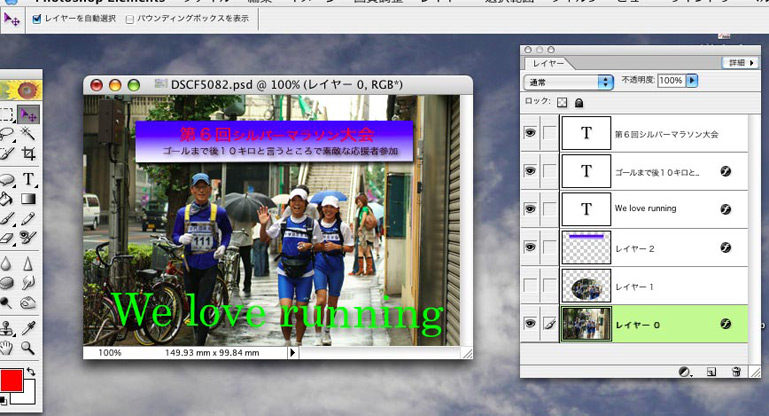Select the Blur tool
This screenshot has height=416, width=769.
coord(5,264)
